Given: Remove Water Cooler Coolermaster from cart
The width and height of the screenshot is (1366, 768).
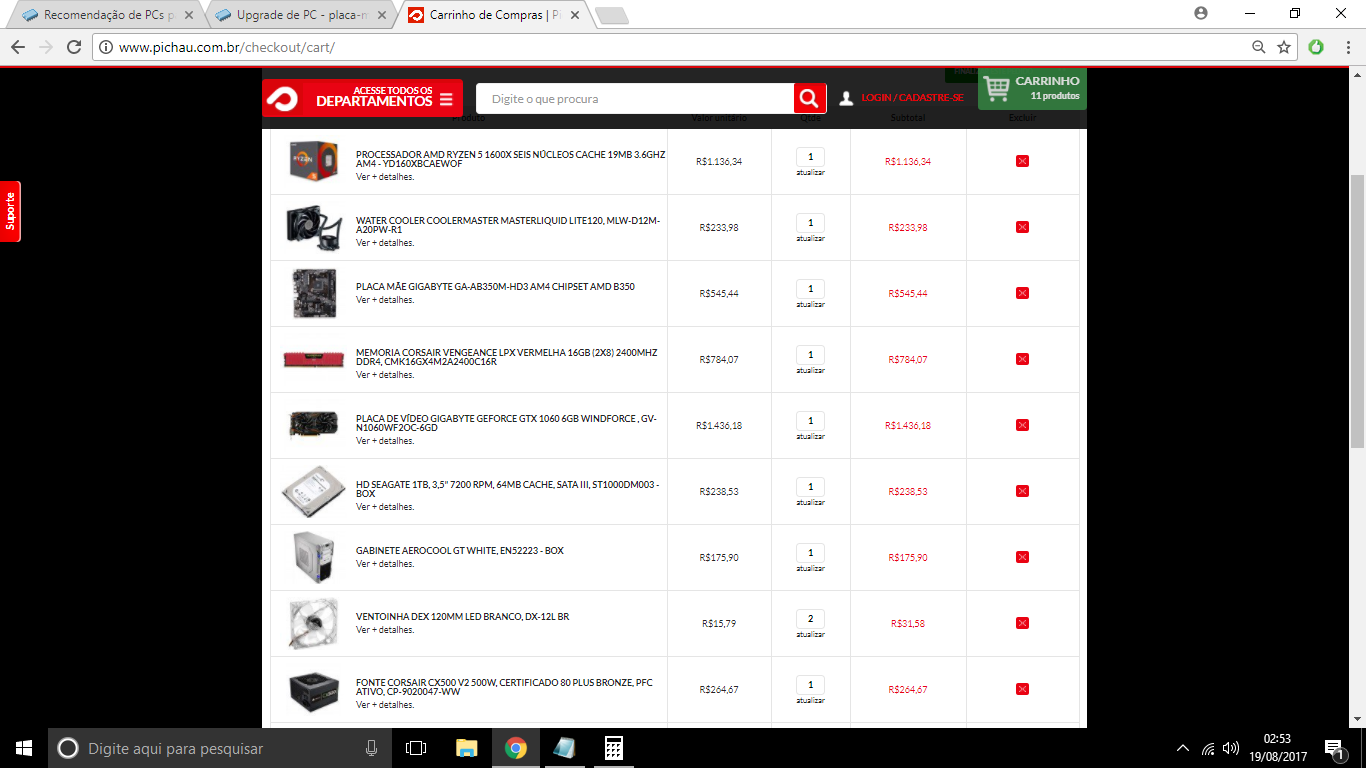Looking at the screenshot, I should coord(1022,227).
